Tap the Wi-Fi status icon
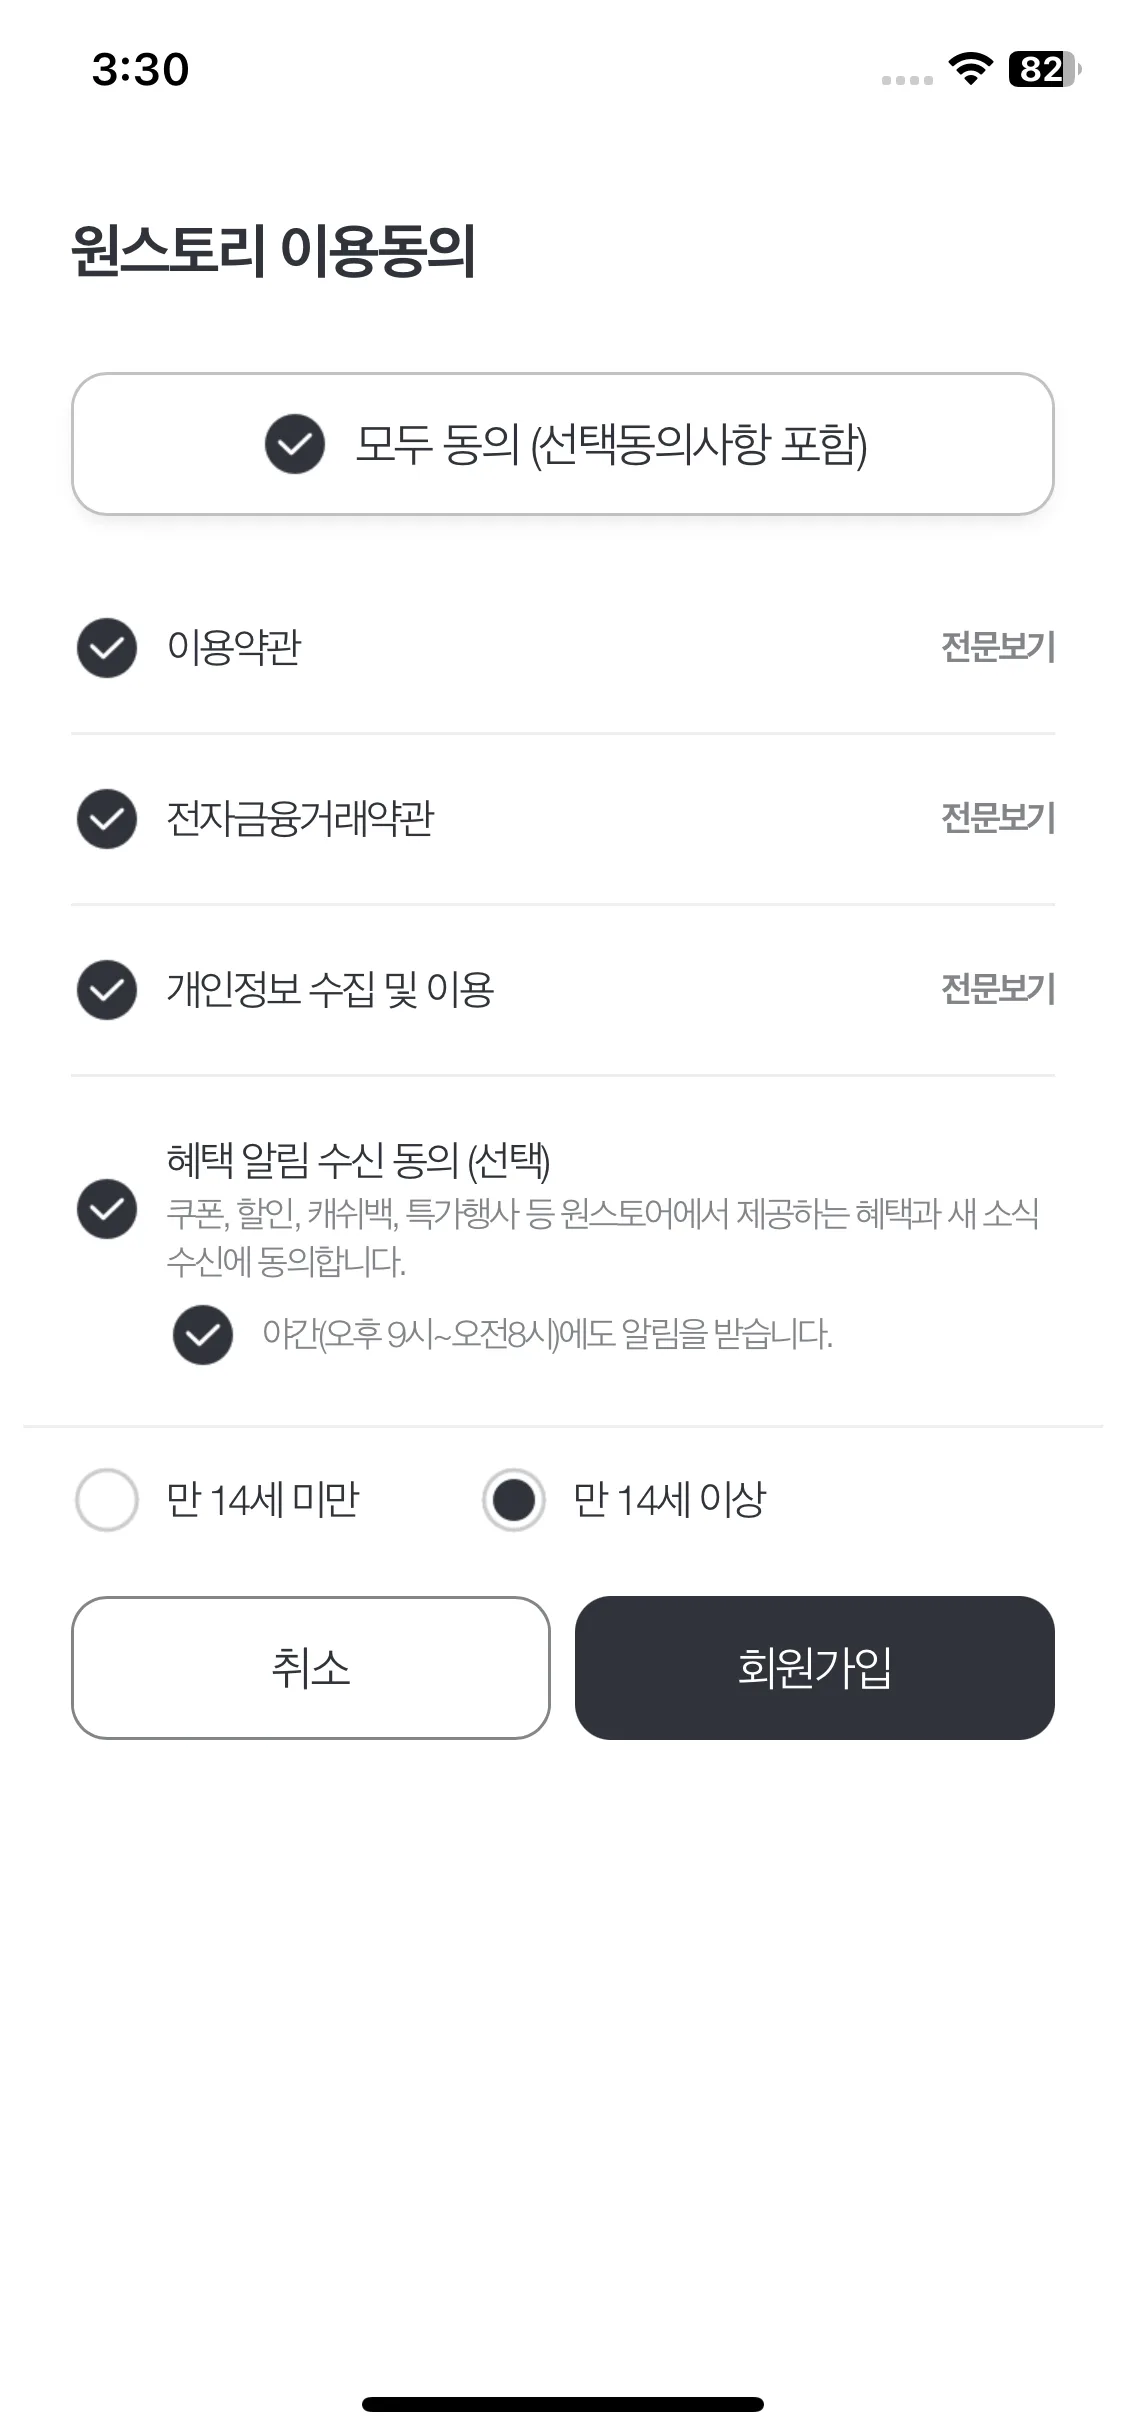The image size is (1125, 2436). [970, 69]
